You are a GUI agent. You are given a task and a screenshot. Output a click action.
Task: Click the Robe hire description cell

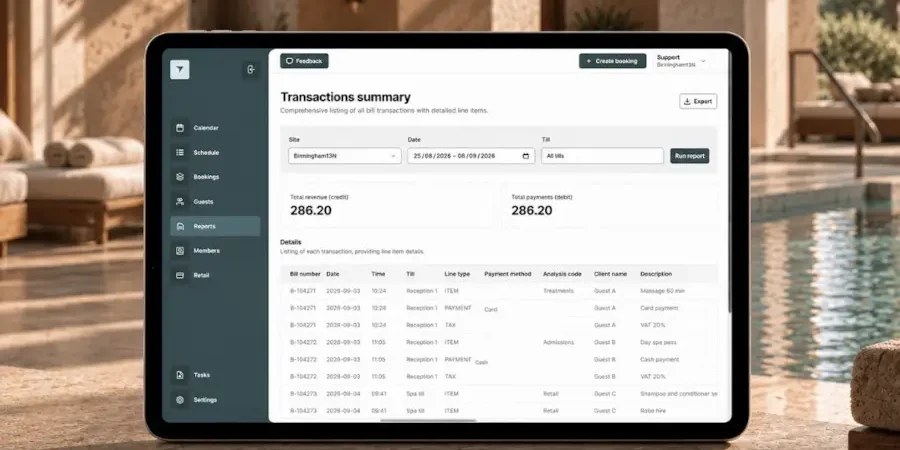coord(651,412)
